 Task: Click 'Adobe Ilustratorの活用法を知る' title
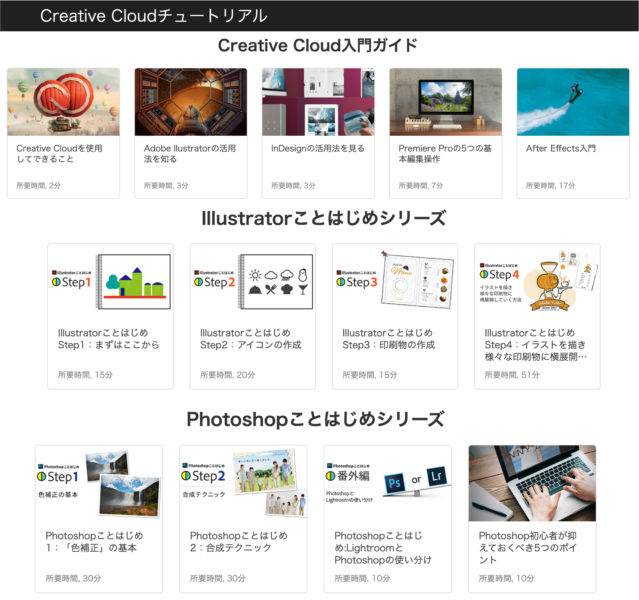tap(190, 154)
